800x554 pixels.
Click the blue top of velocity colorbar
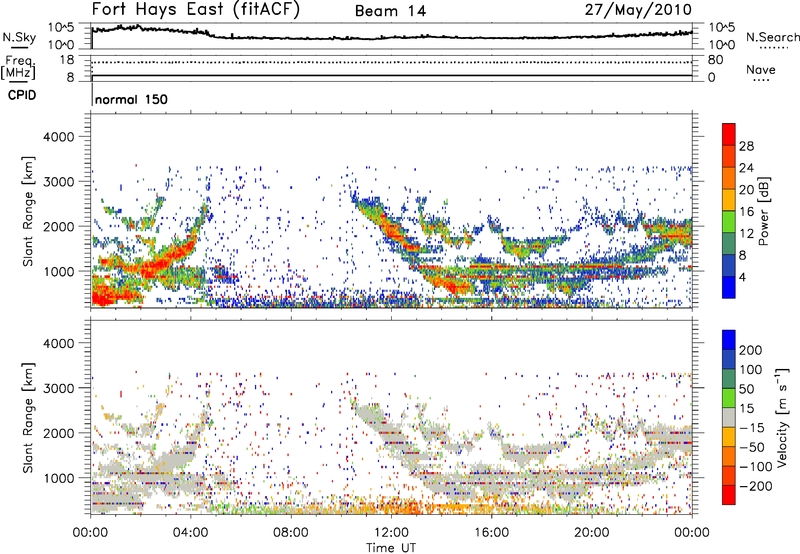pyautogui.click(x=729, y=340)
